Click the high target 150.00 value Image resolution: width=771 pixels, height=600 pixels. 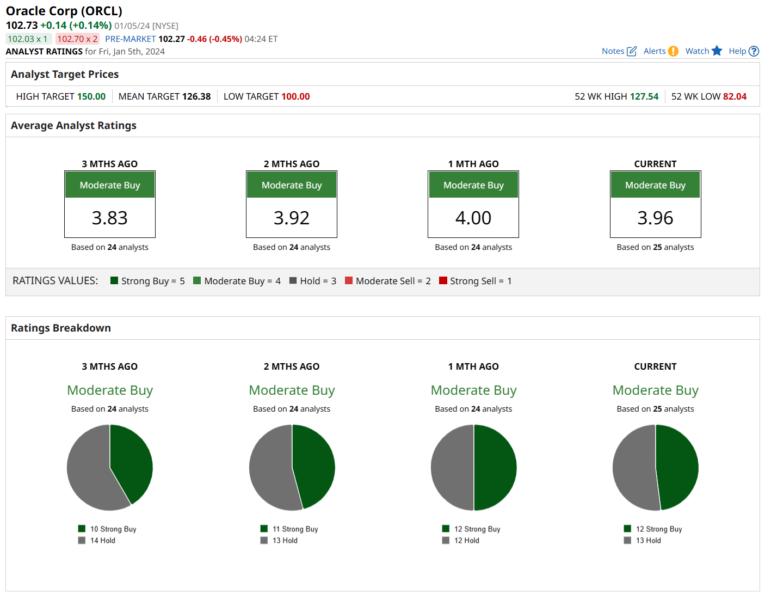tap(91, 96)
